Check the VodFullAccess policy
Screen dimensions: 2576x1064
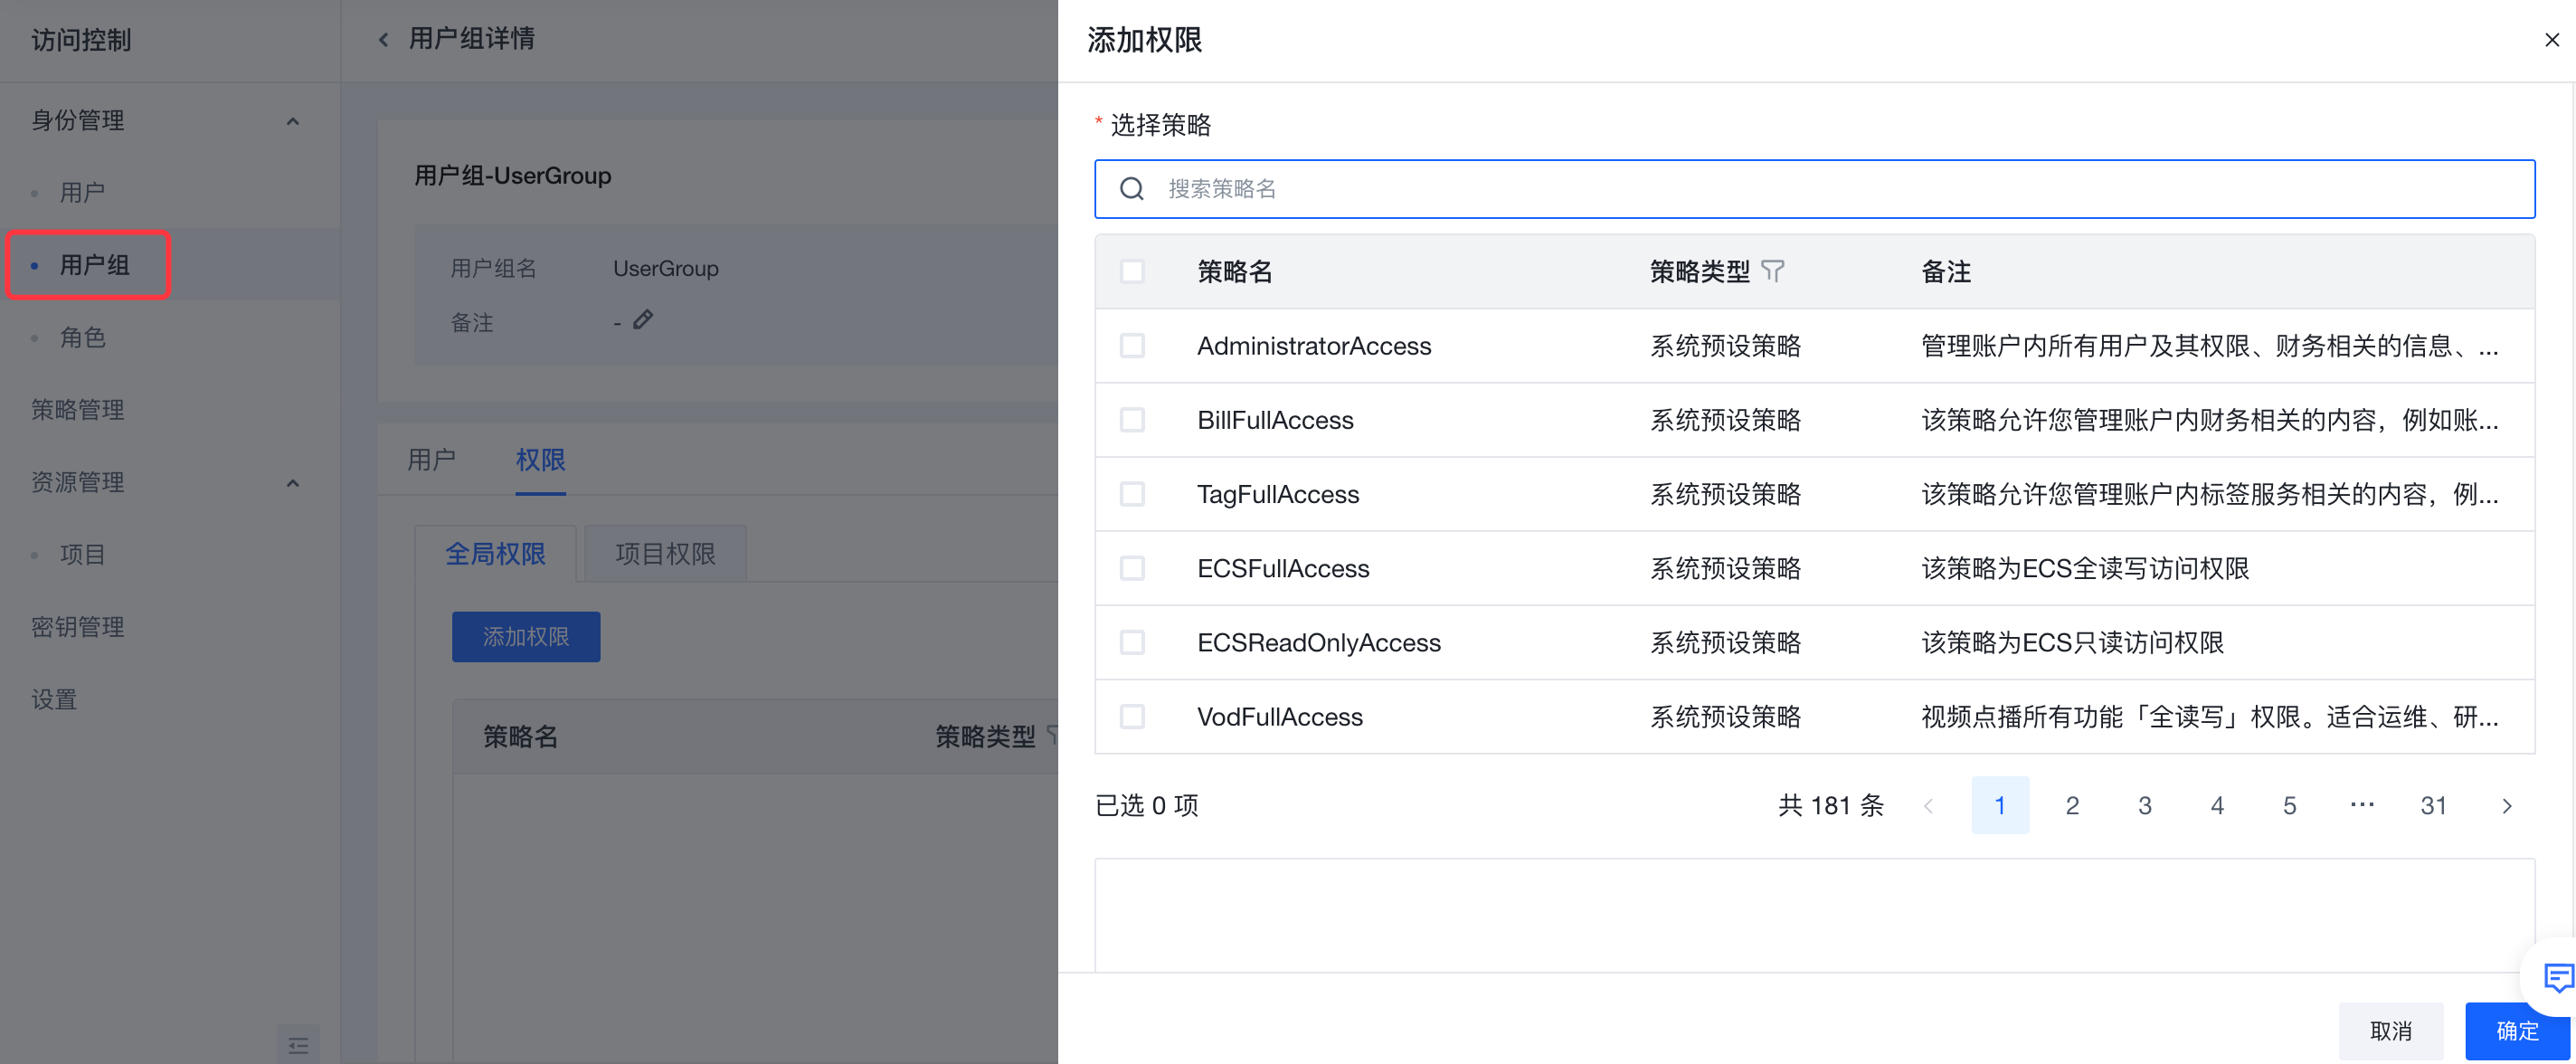[1132, 716]
